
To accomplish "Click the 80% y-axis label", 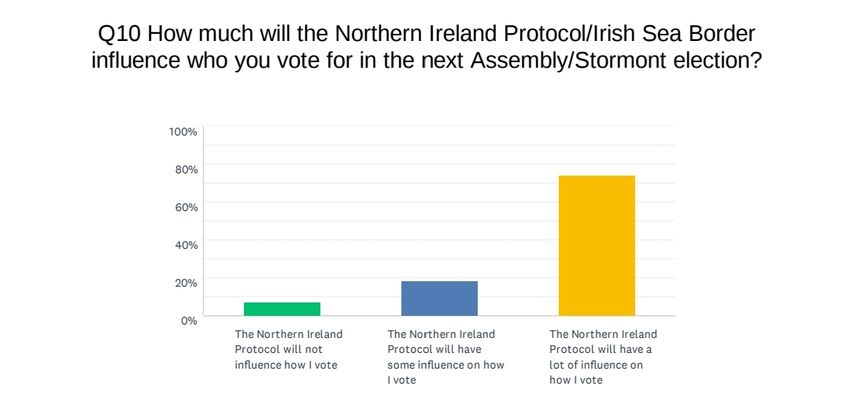I will coord(186,169).
